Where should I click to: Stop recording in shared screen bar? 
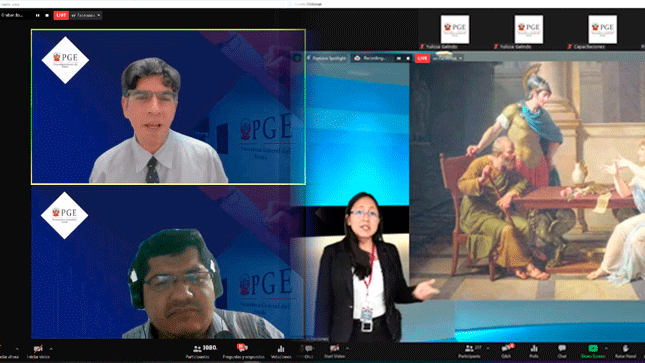(x=408, y=58)
